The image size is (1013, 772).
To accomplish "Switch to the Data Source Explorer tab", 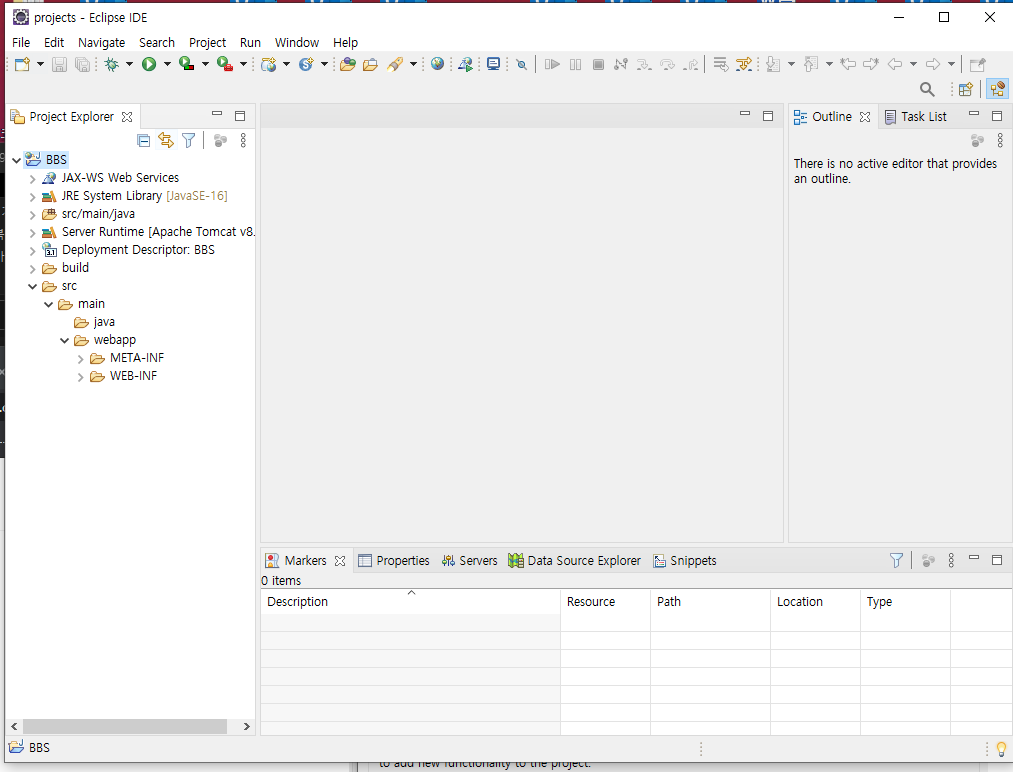I will pos(574,561).
